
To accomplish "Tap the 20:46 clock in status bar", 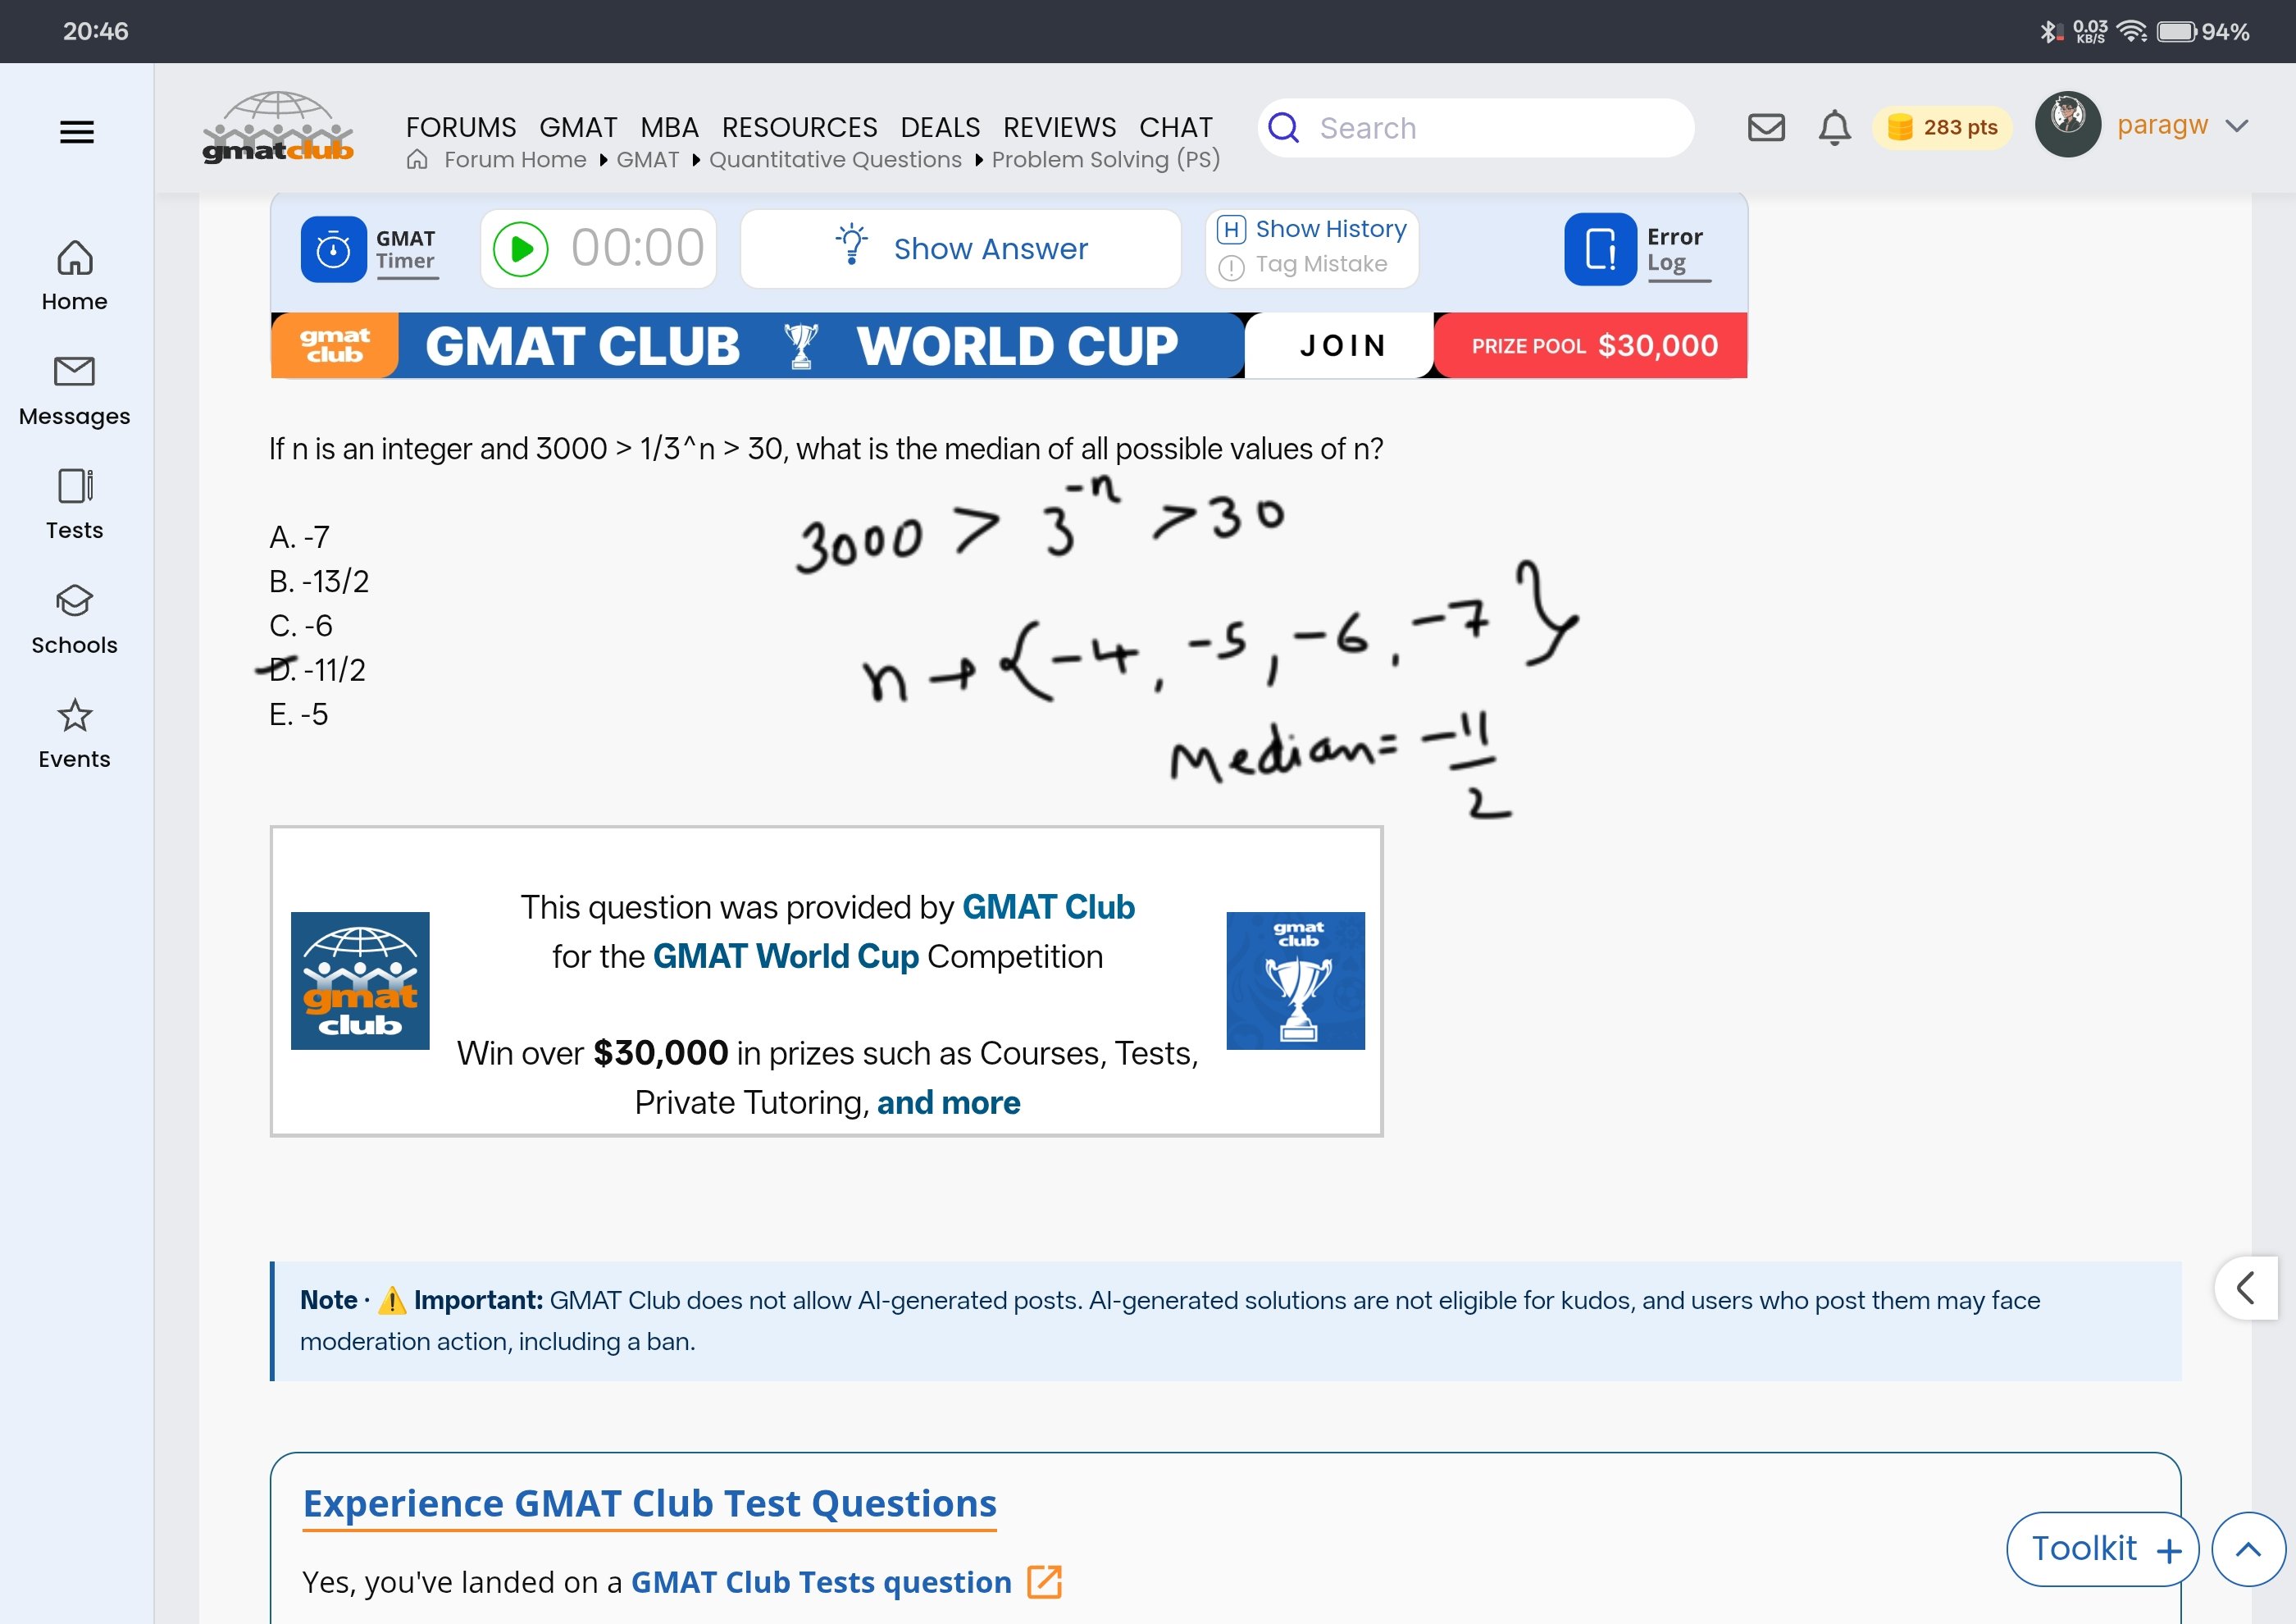I will tap(95, 32).
